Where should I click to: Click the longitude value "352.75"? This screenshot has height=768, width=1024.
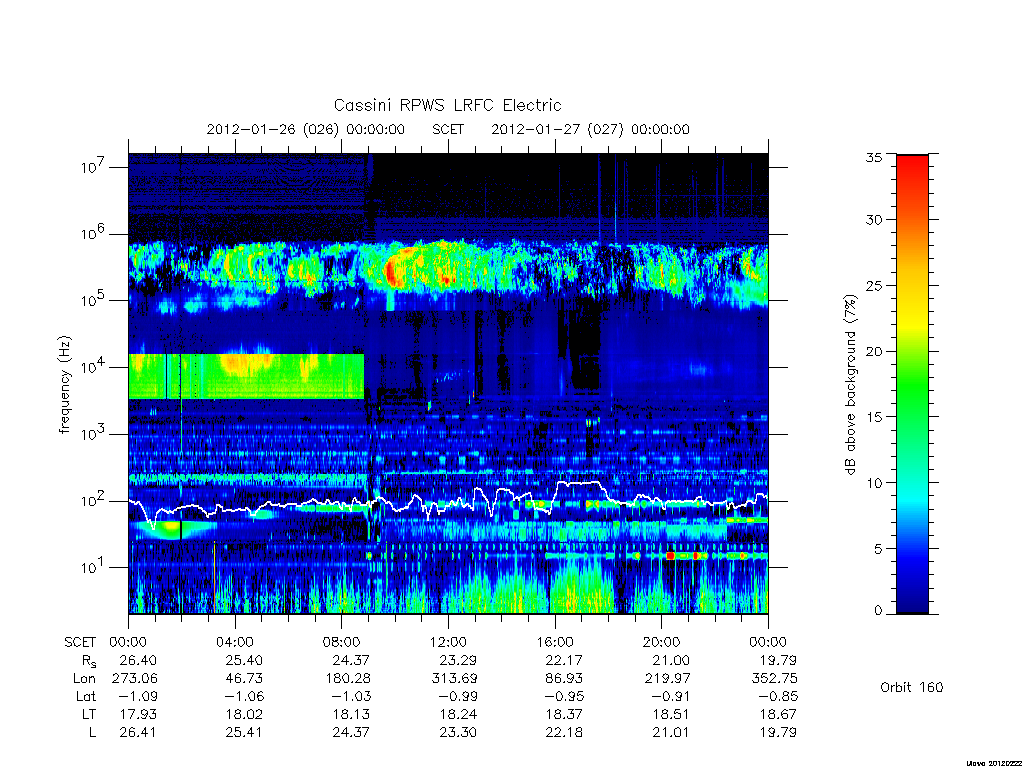(775, 679)
